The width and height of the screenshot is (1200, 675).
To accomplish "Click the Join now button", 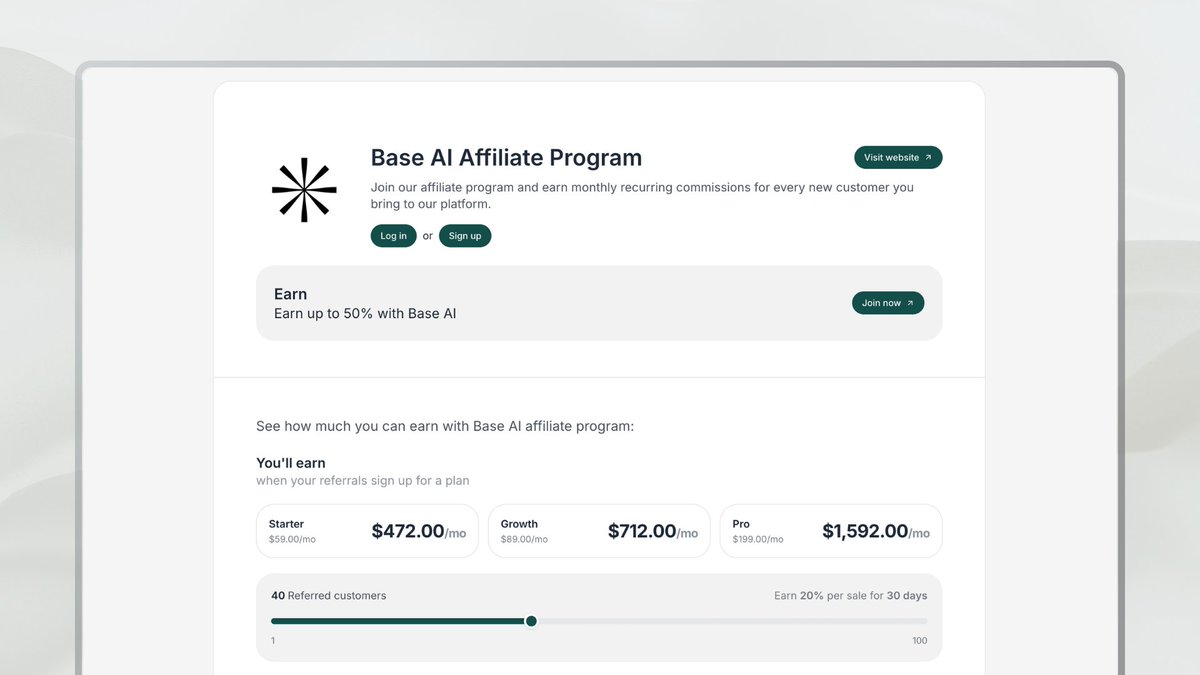I will pyautogui.click(x=888, y=303).
